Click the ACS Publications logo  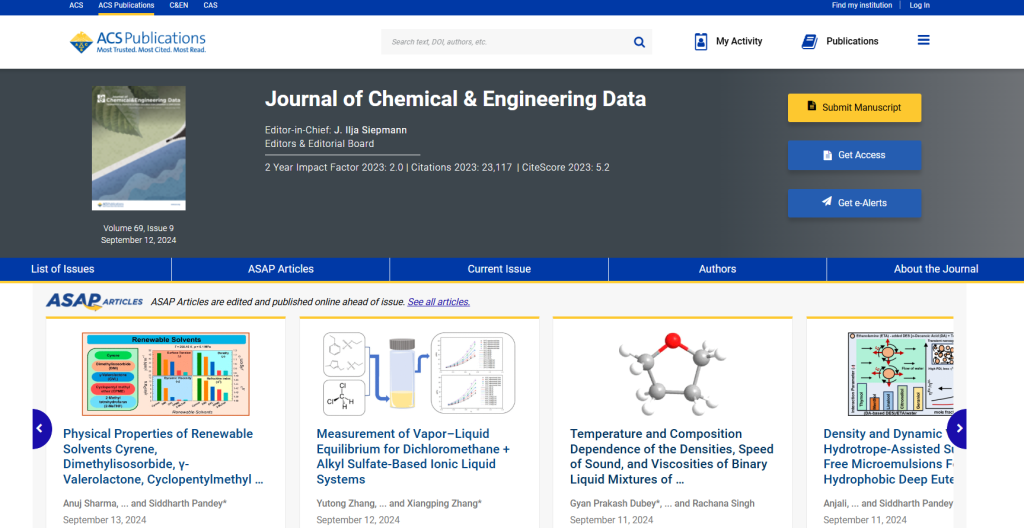coord(138,42)
